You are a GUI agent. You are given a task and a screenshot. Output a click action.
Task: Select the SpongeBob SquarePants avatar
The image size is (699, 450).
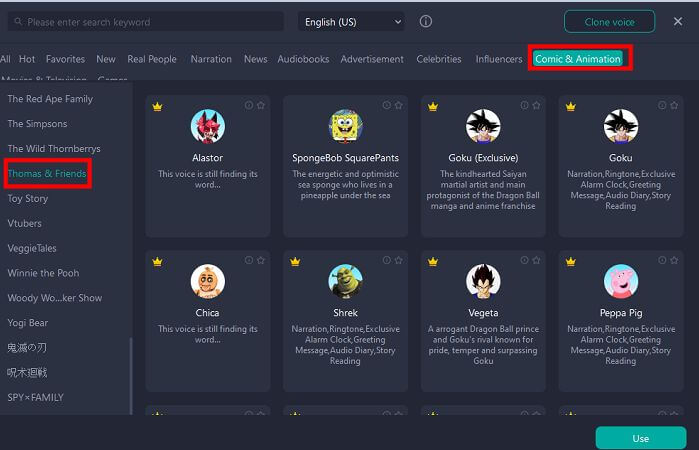345,126
